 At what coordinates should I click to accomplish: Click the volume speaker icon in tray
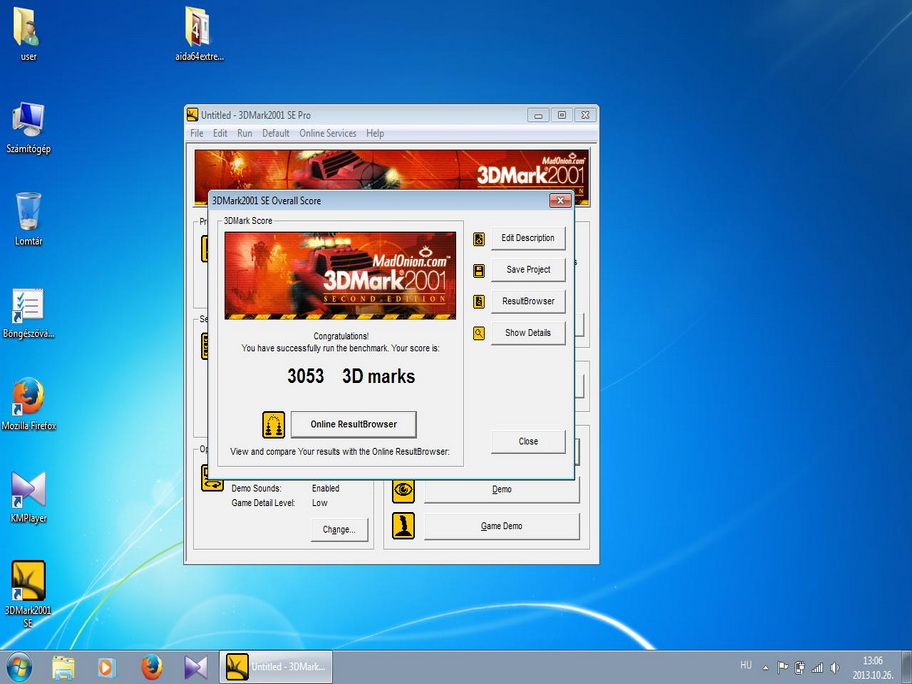click(x=835, y=668)
